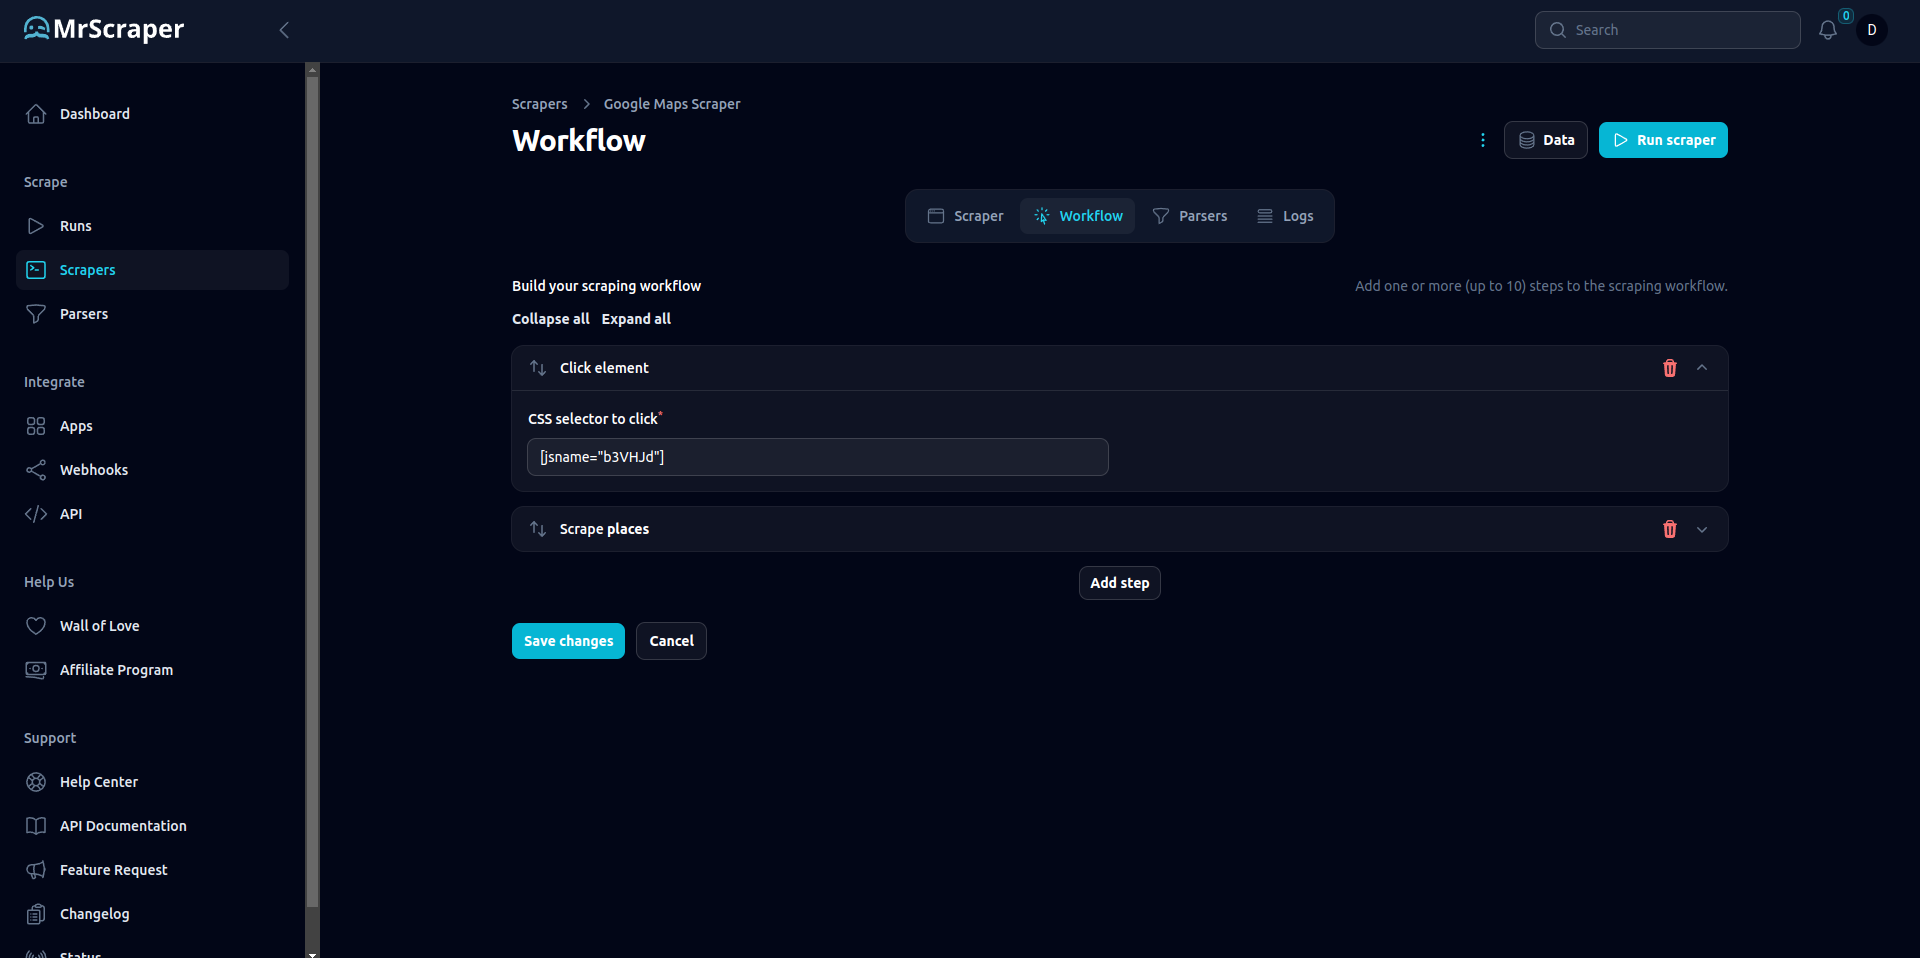Open Apps in the sidebar
The height and width of the screenshot is (958, 1920).
tap(152, 426)
